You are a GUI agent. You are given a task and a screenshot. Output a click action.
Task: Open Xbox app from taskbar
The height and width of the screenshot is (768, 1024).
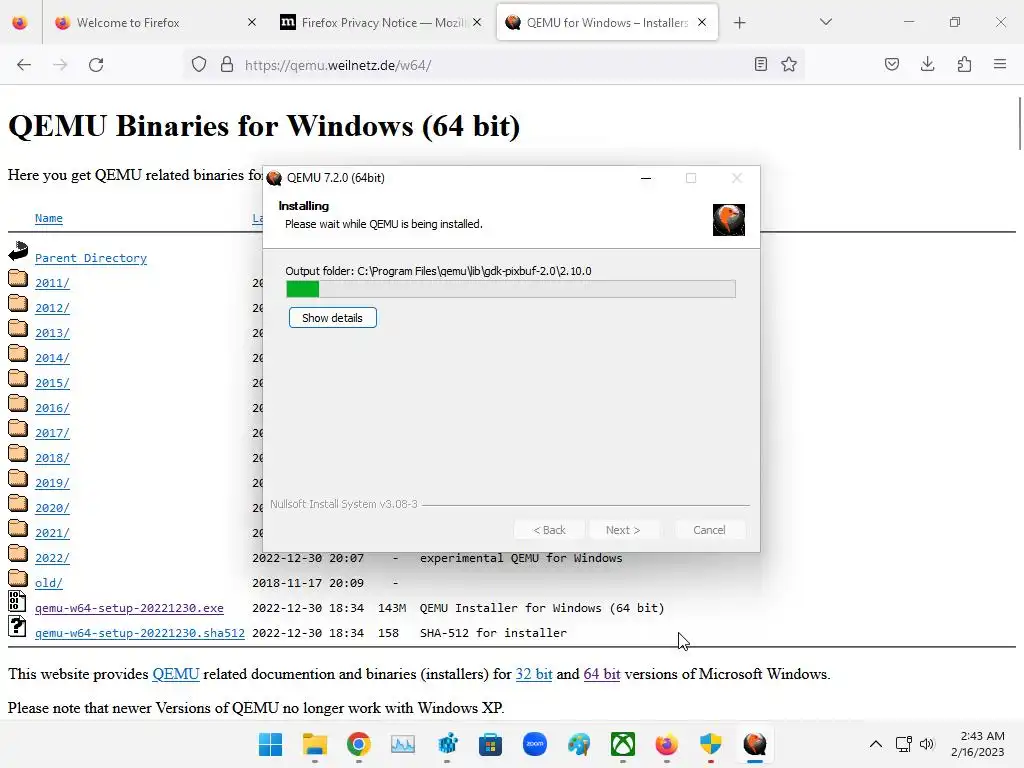623,744
